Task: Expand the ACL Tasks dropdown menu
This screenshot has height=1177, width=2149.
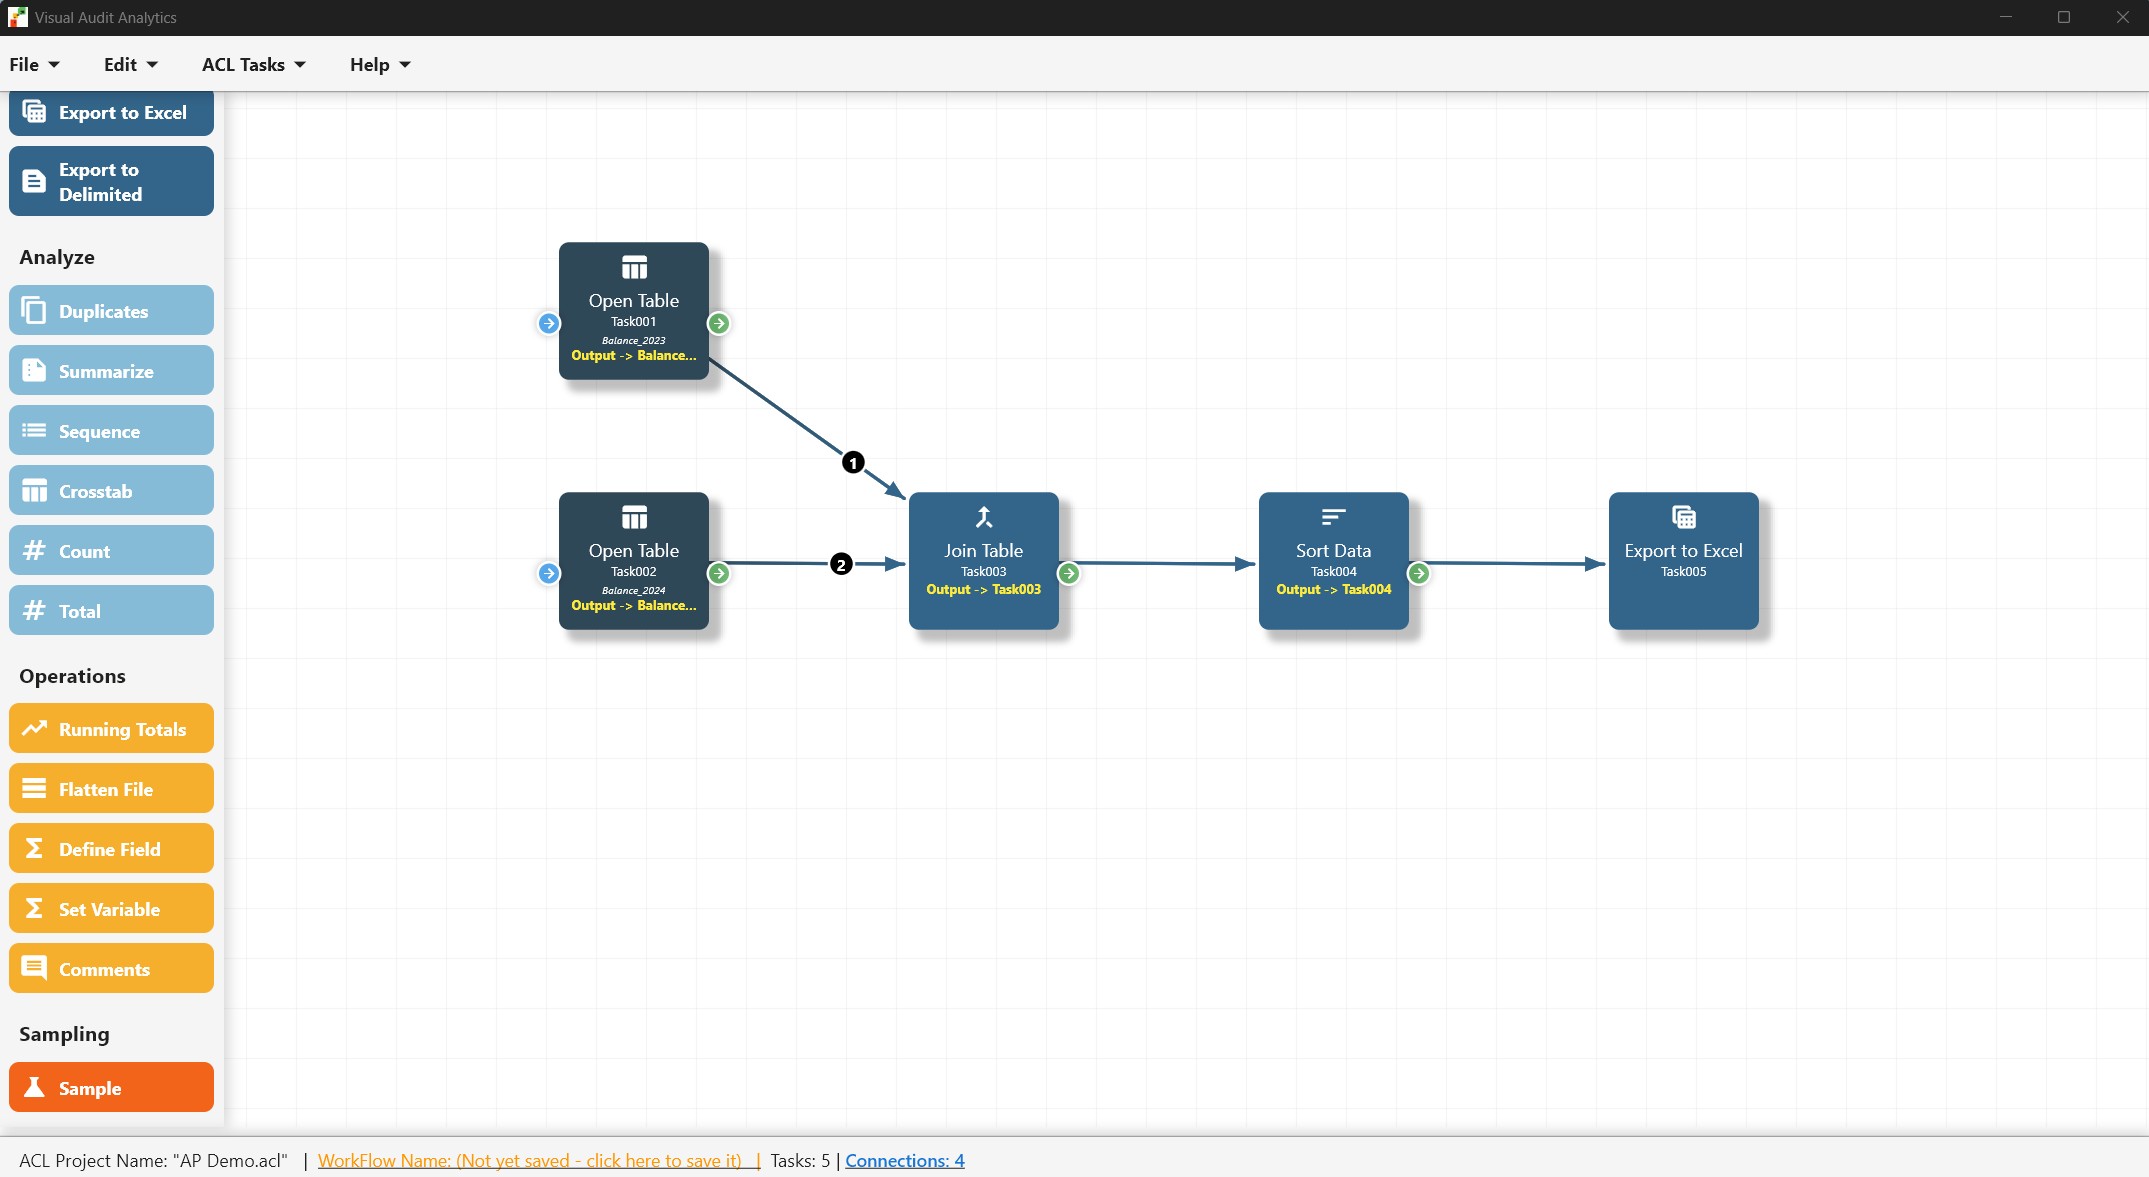Action: click(x=253, y=65)
